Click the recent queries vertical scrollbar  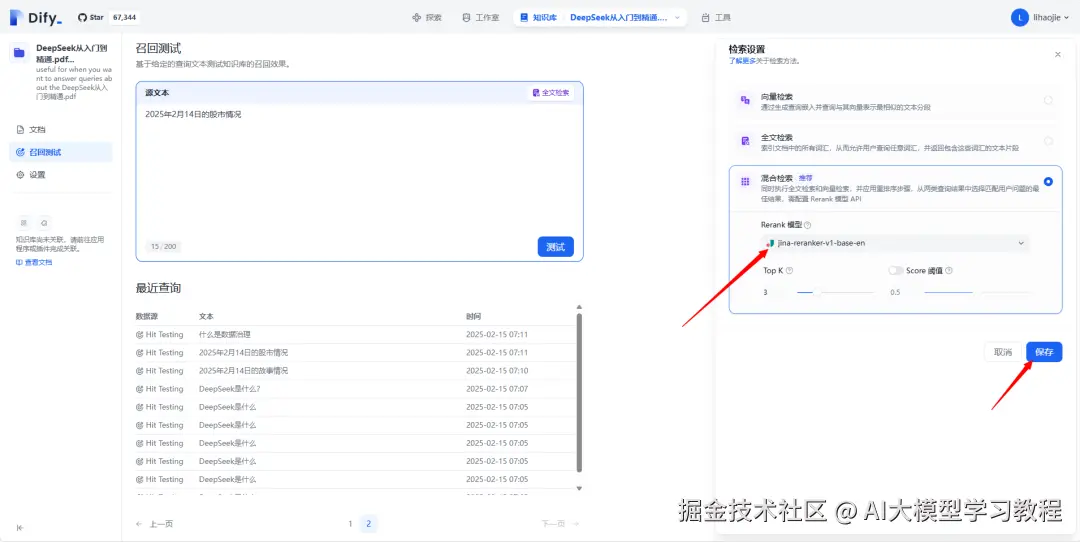[x=579, y=393]
